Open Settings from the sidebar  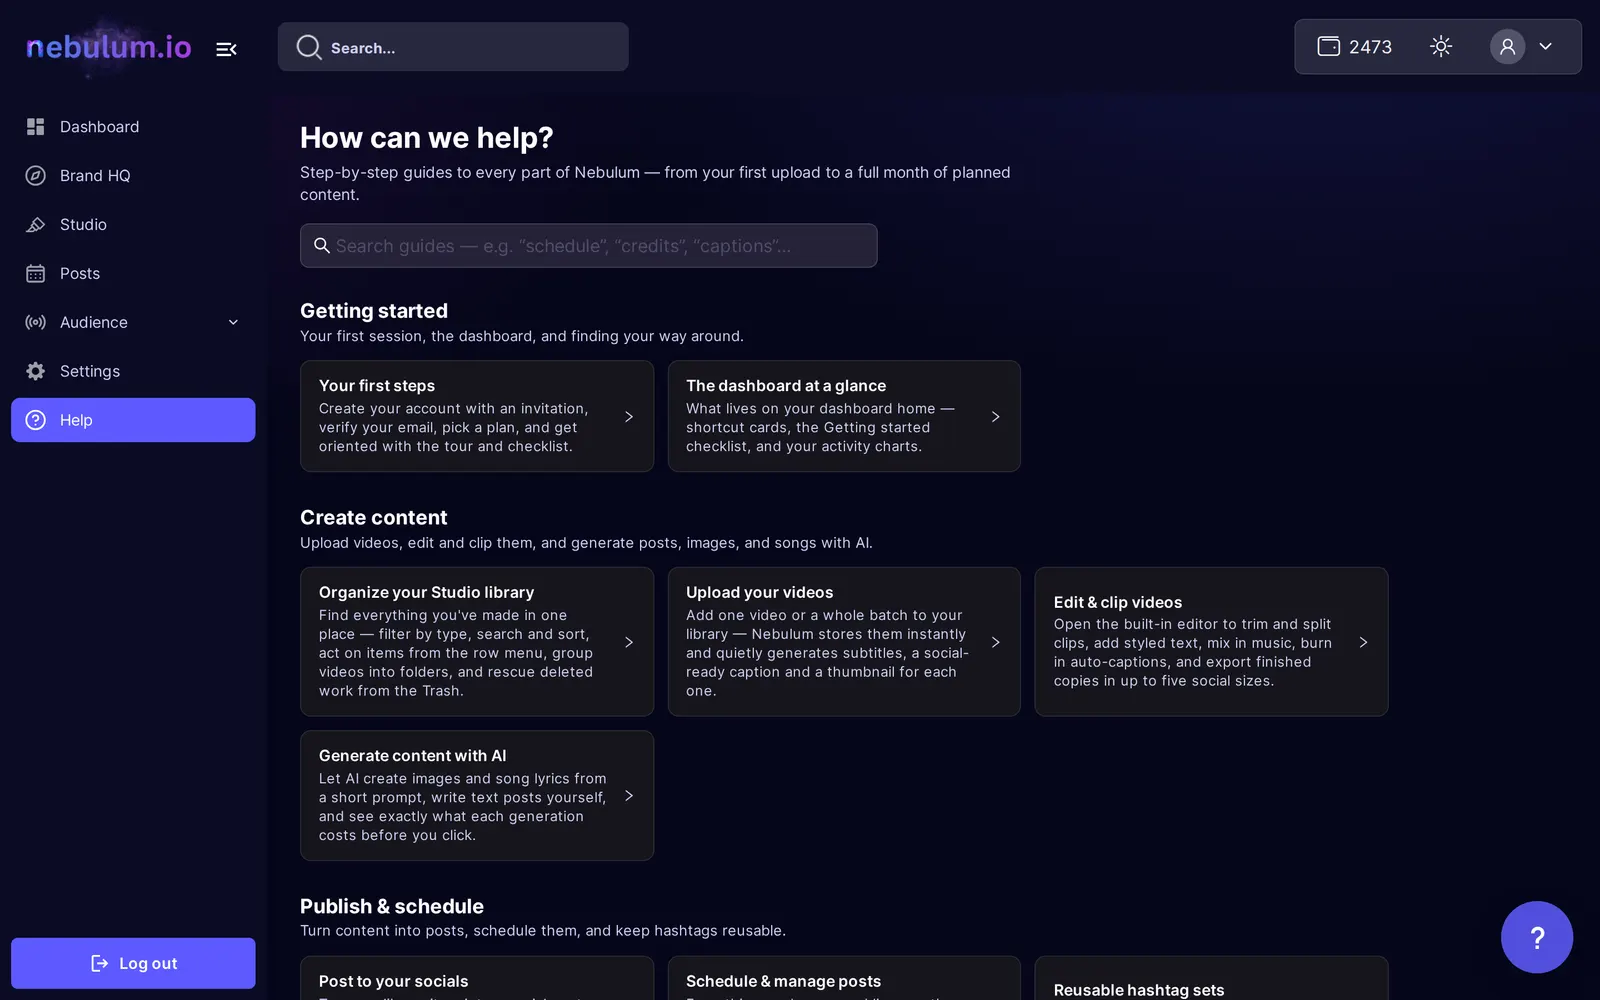click(x=133, y=371)
